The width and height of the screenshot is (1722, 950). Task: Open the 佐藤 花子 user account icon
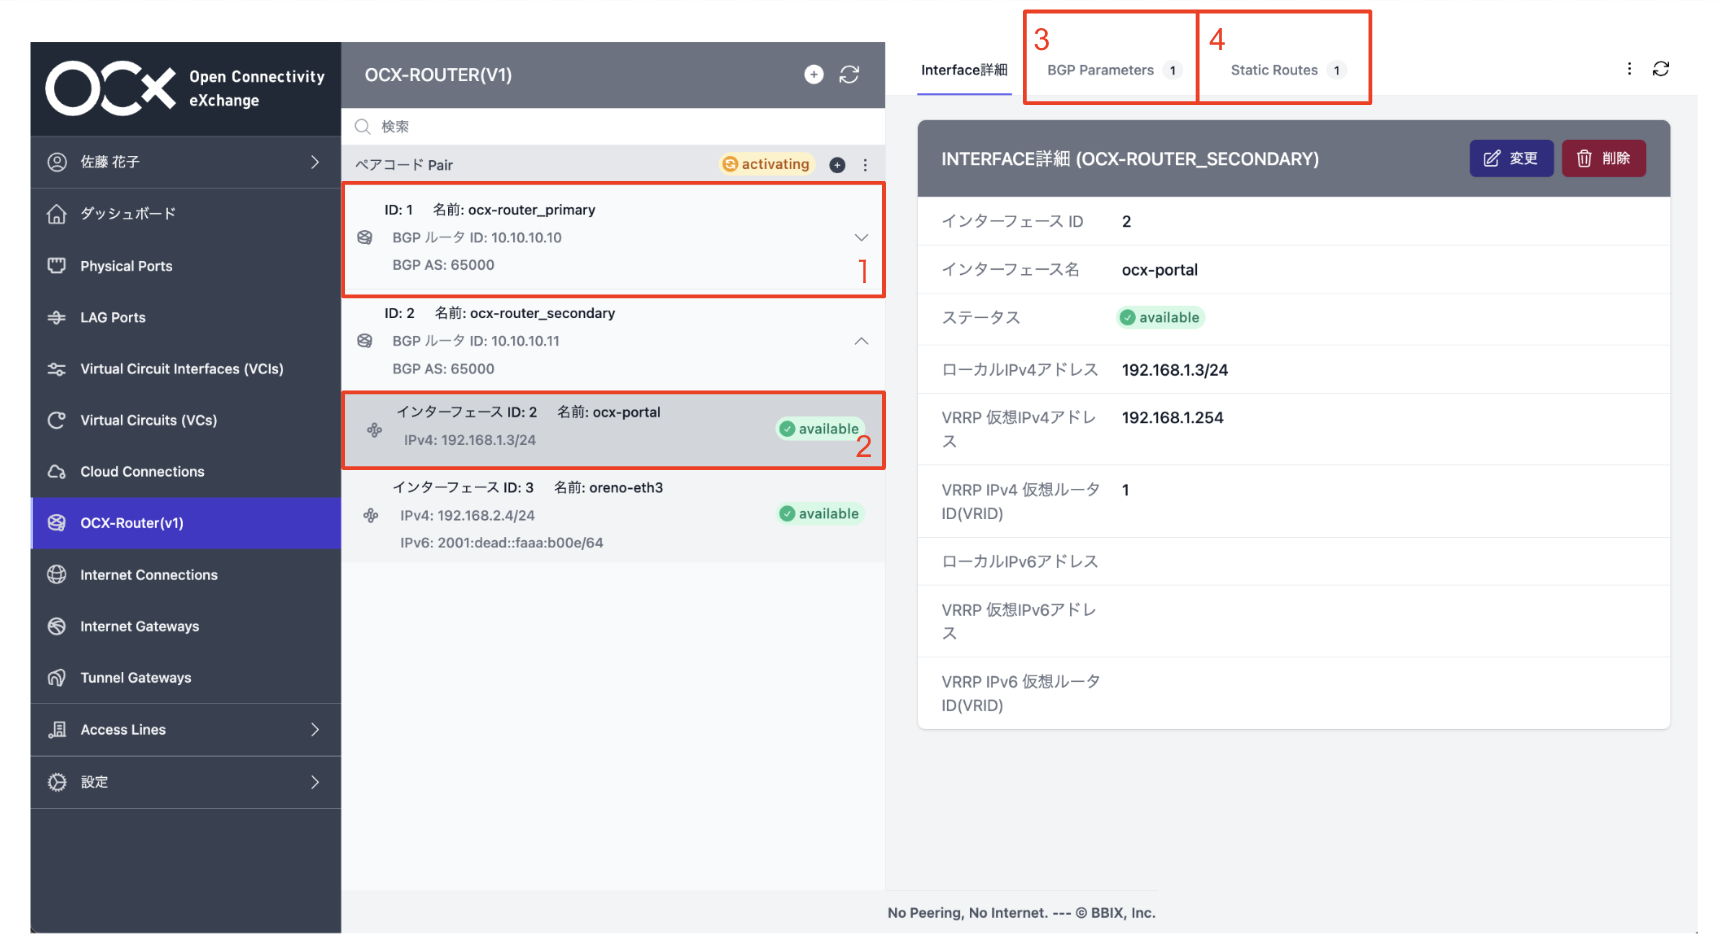tap(57, 162)
